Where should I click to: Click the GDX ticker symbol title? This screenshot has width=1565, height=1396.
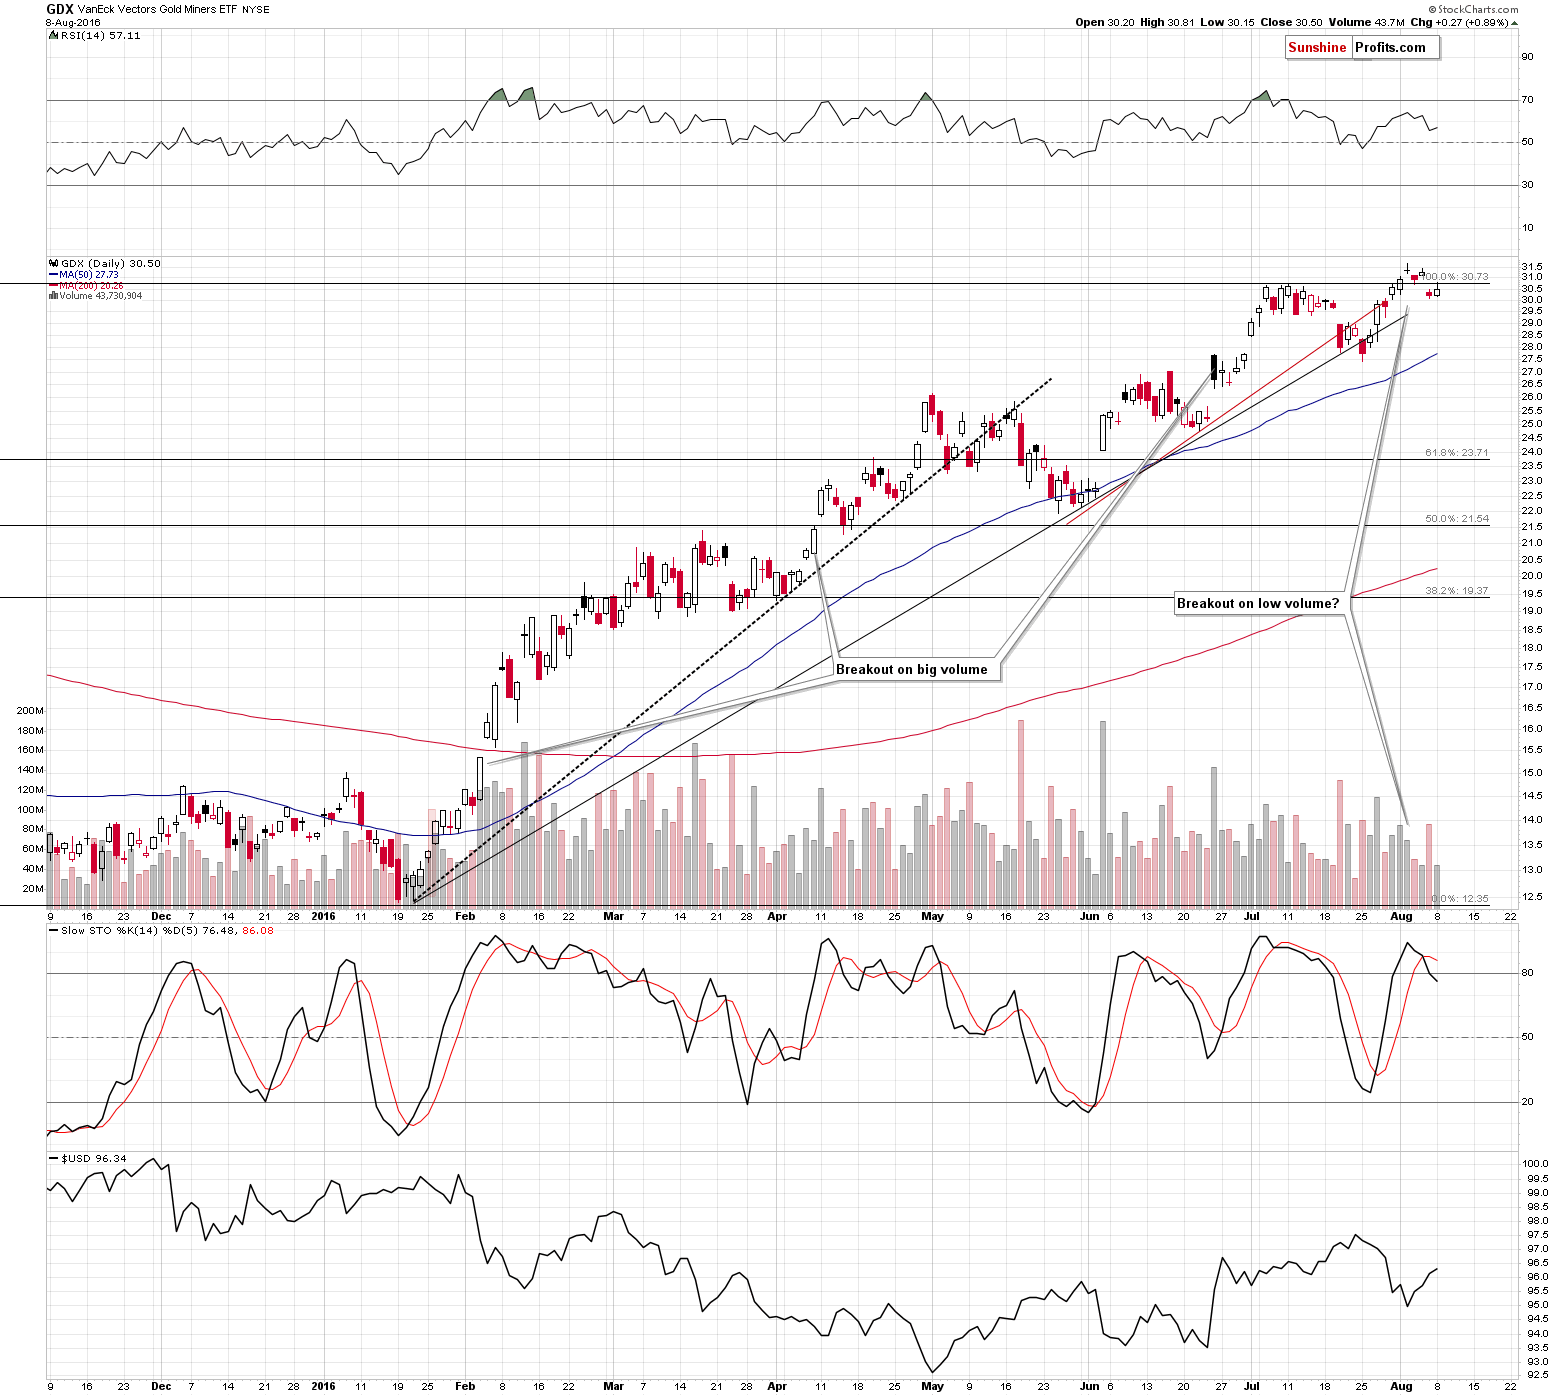point(58,9)
